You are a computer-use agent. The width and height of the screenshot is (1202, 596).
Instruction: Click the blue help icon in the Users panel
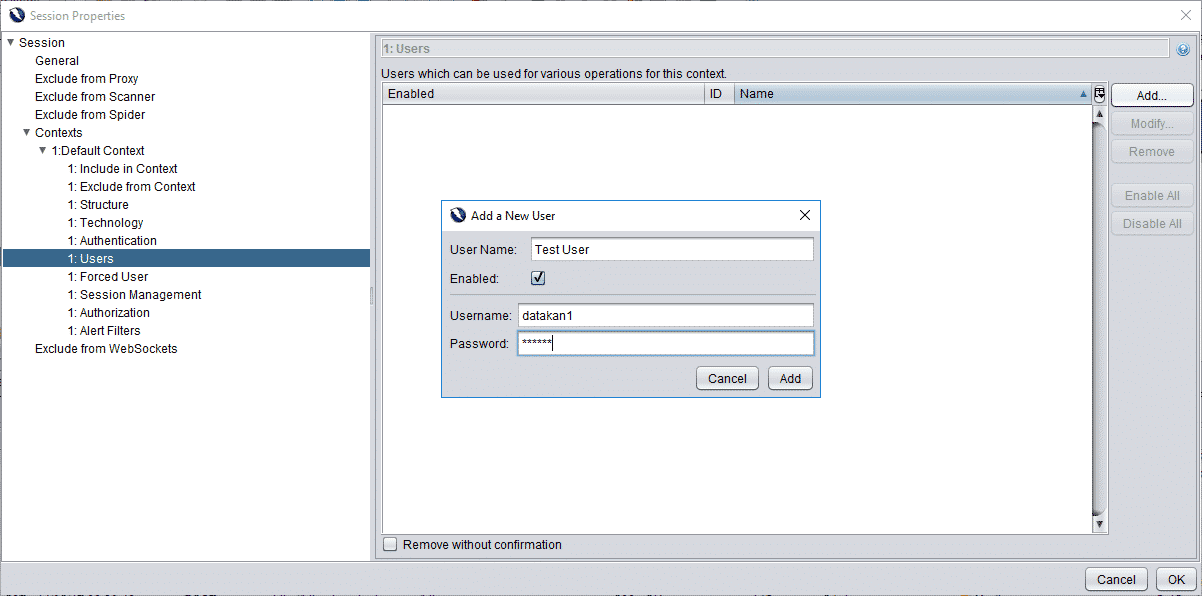click(x=1183, y=48)
